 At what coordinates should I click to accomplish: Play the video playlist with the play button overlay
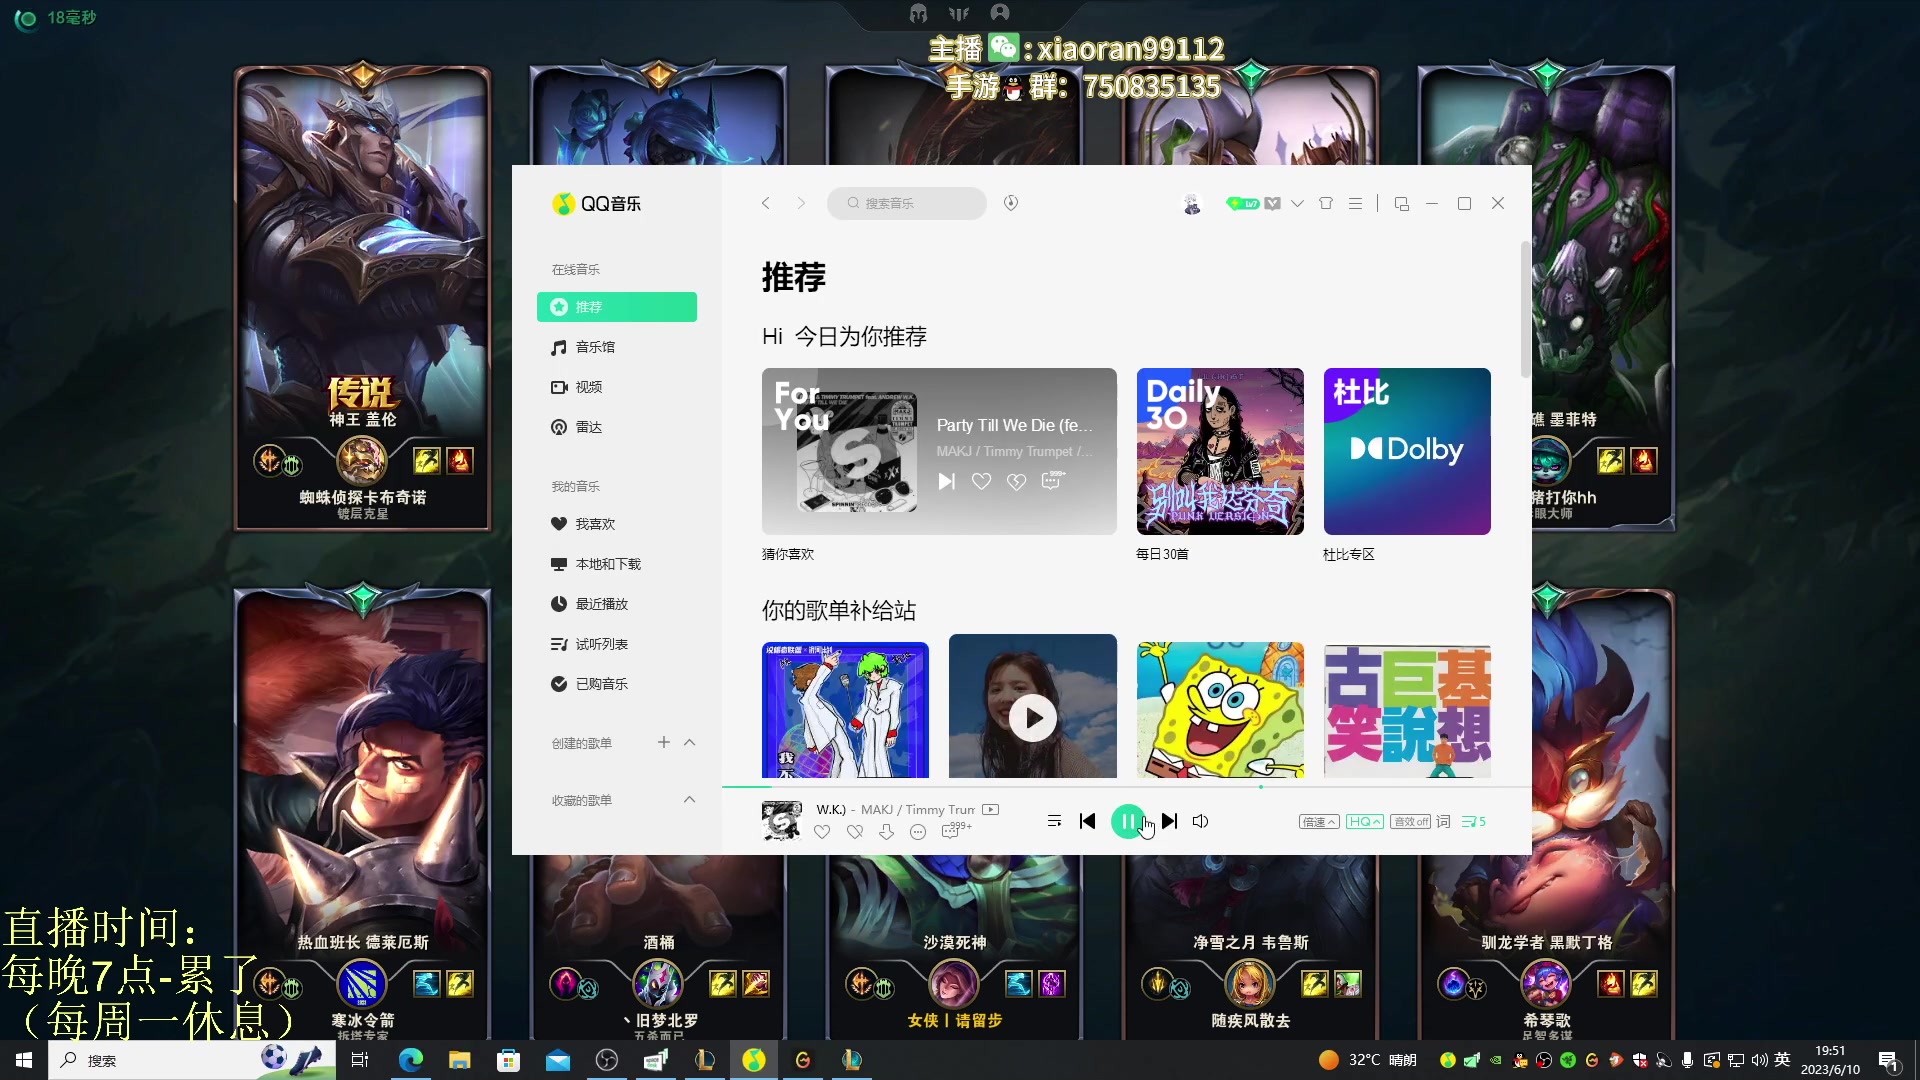(x=1033, y=718)
